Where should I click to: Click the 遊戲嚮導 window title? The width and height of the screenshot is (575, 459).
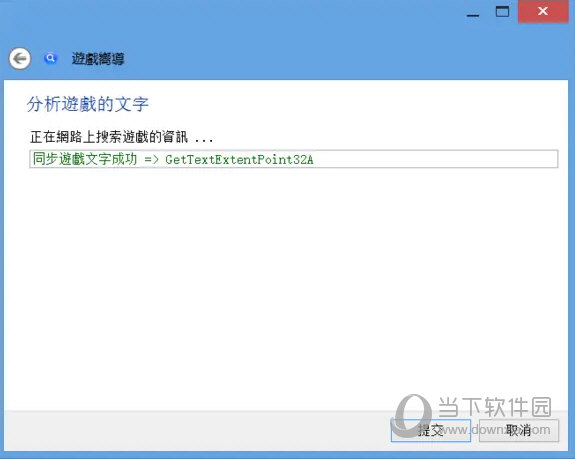click(x=98, y=58)
